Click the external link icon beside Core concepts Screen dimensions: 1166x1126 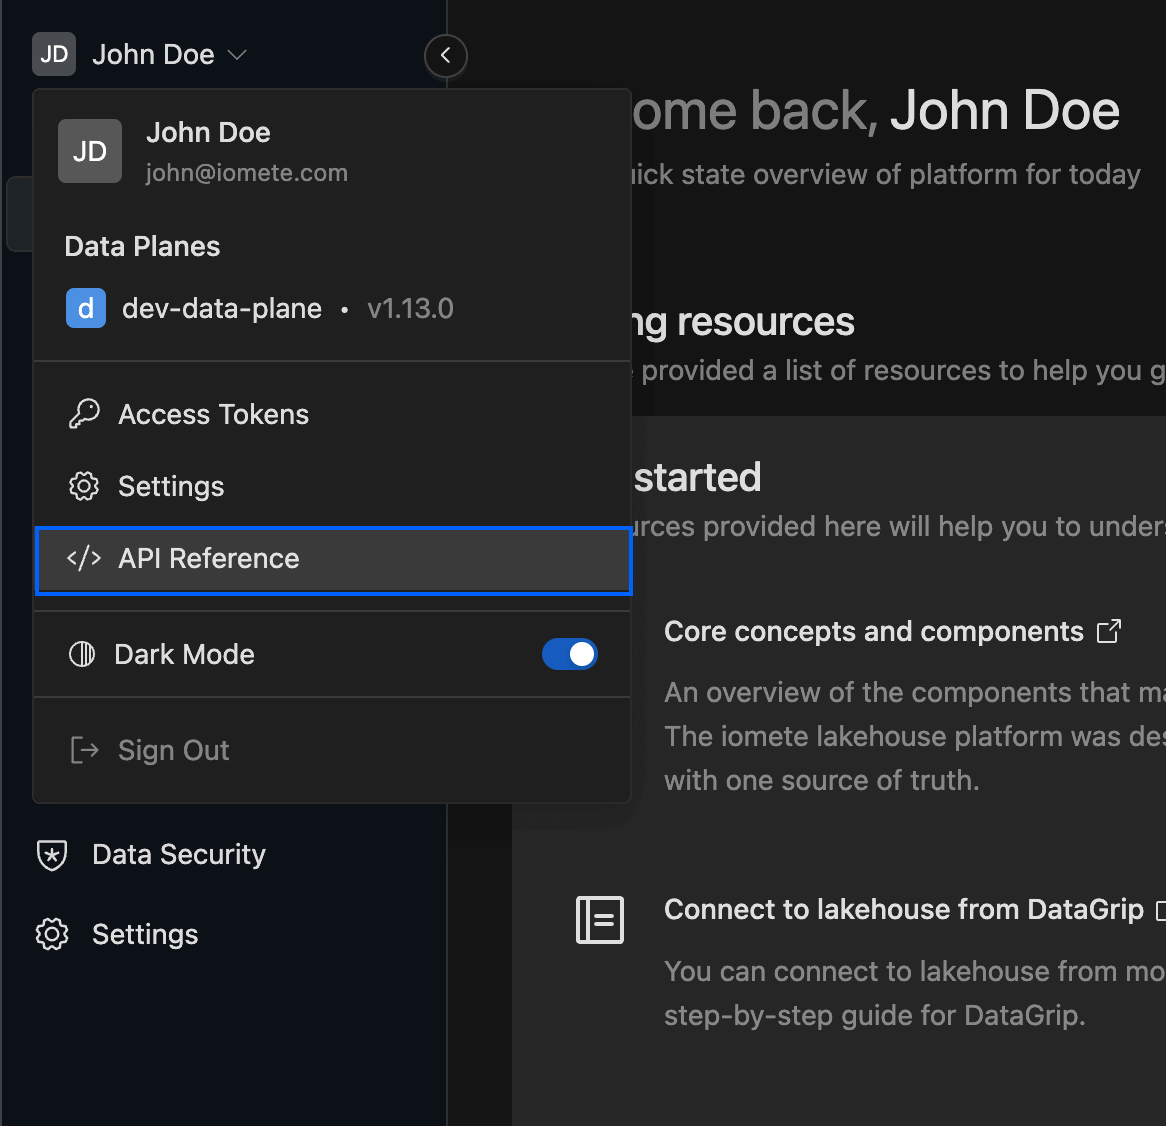tap(1109, 631)
